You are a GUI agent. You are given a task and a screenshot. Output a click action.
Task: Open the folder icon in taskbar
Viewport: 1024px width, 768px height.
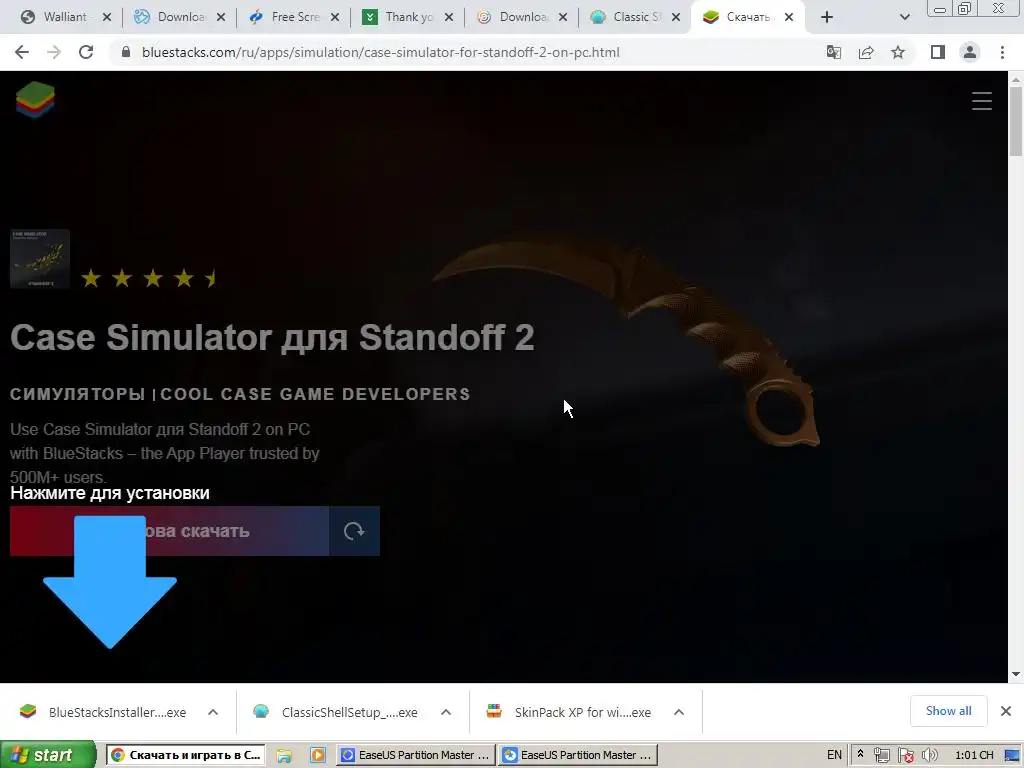(284, 756)
